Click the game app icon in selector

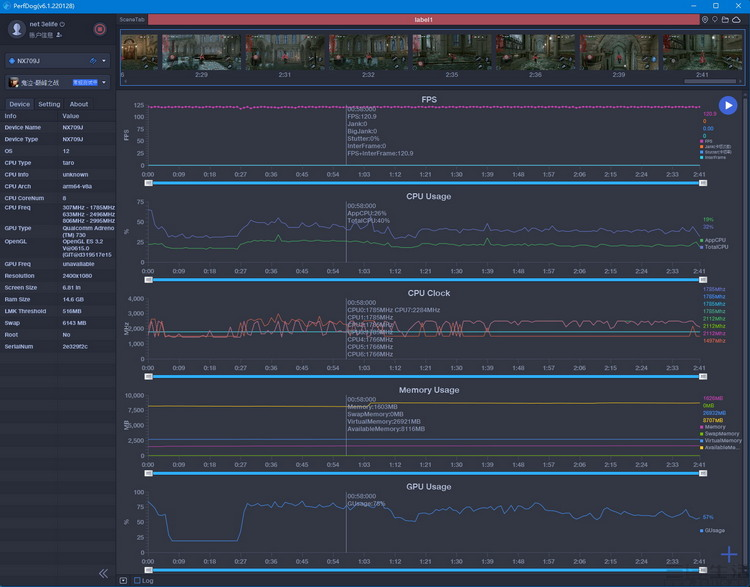tap(13, 82)
